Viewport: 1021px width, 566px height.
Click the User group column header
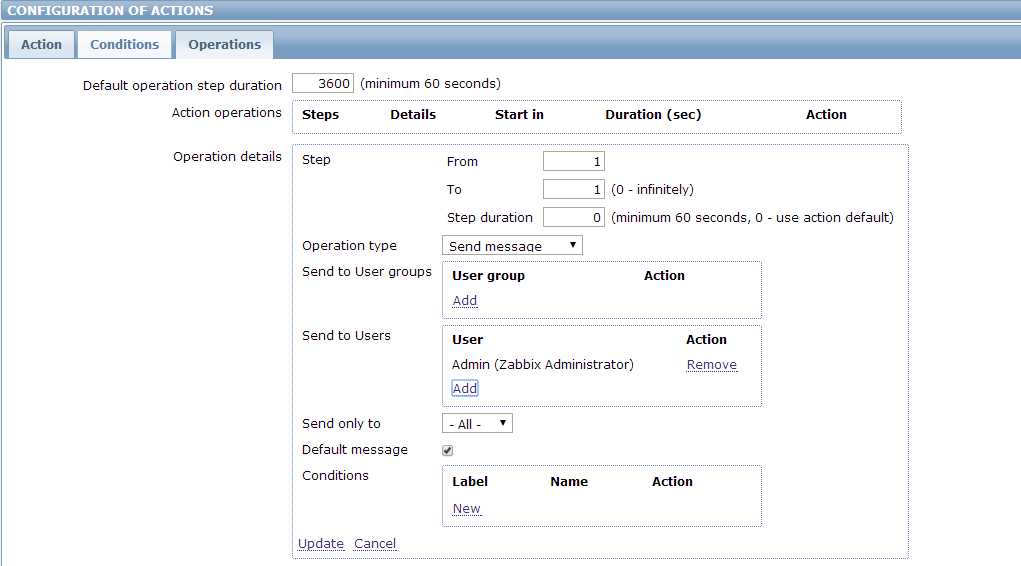click(488, 276)
